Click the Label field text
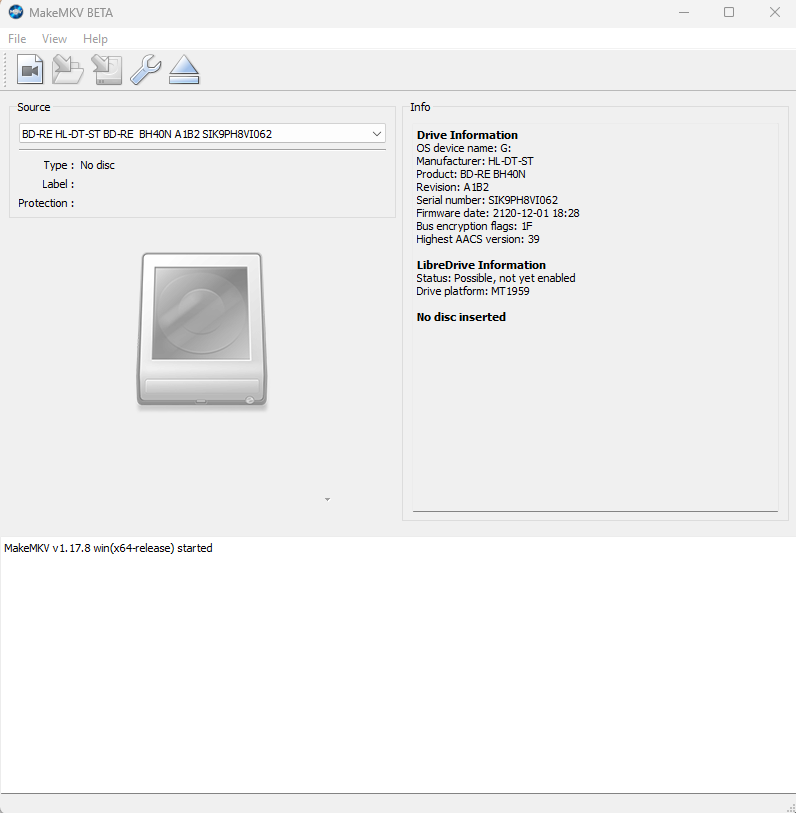Viewport: 796px width, 813px height. 58,184
